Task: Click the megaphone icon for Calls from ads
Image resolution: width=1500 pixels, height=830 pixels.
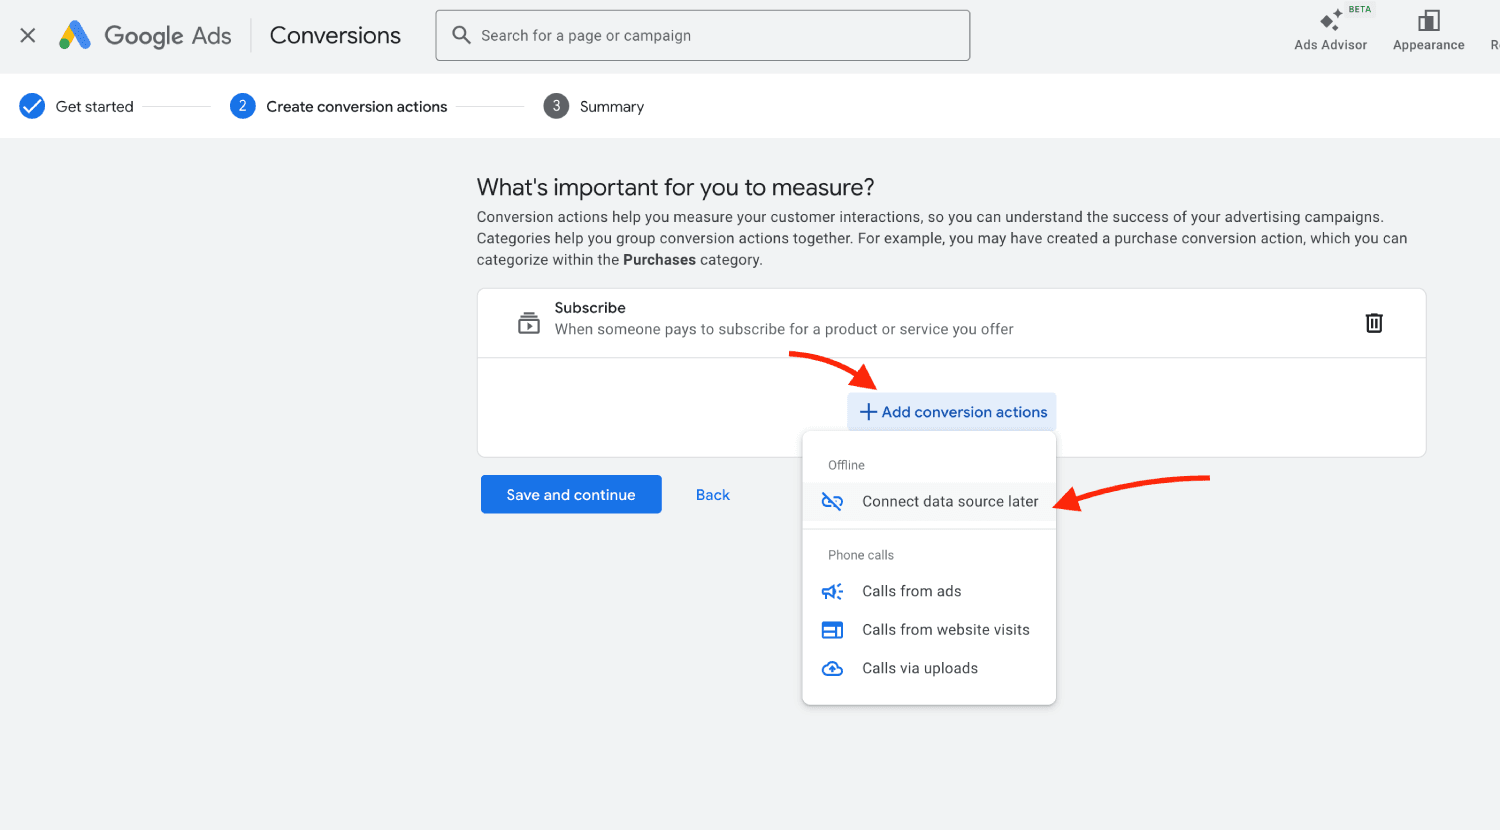Action: click(x=832, y=592)
